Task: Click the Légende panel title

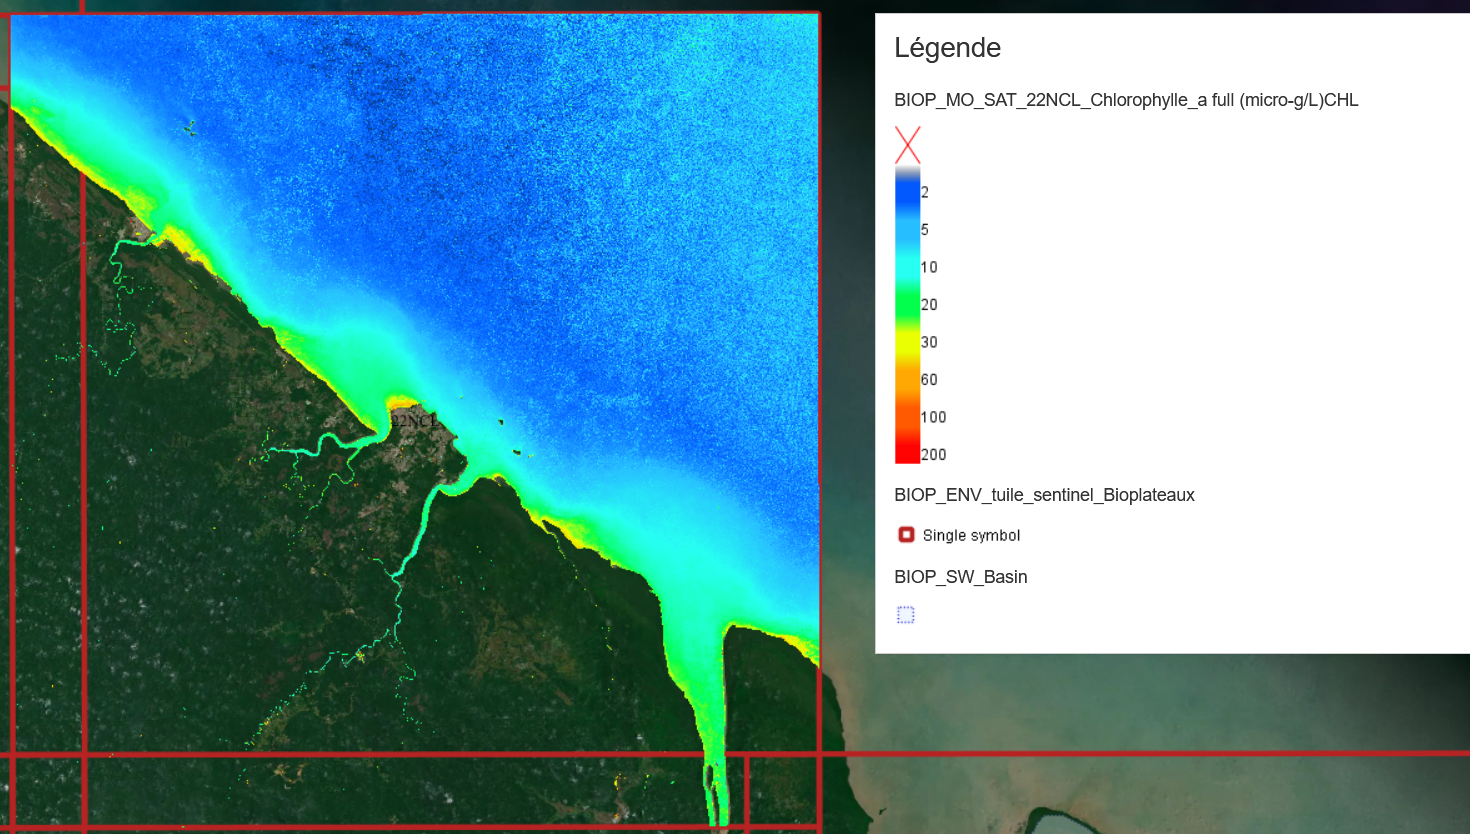Action: (x=947, y=48)
